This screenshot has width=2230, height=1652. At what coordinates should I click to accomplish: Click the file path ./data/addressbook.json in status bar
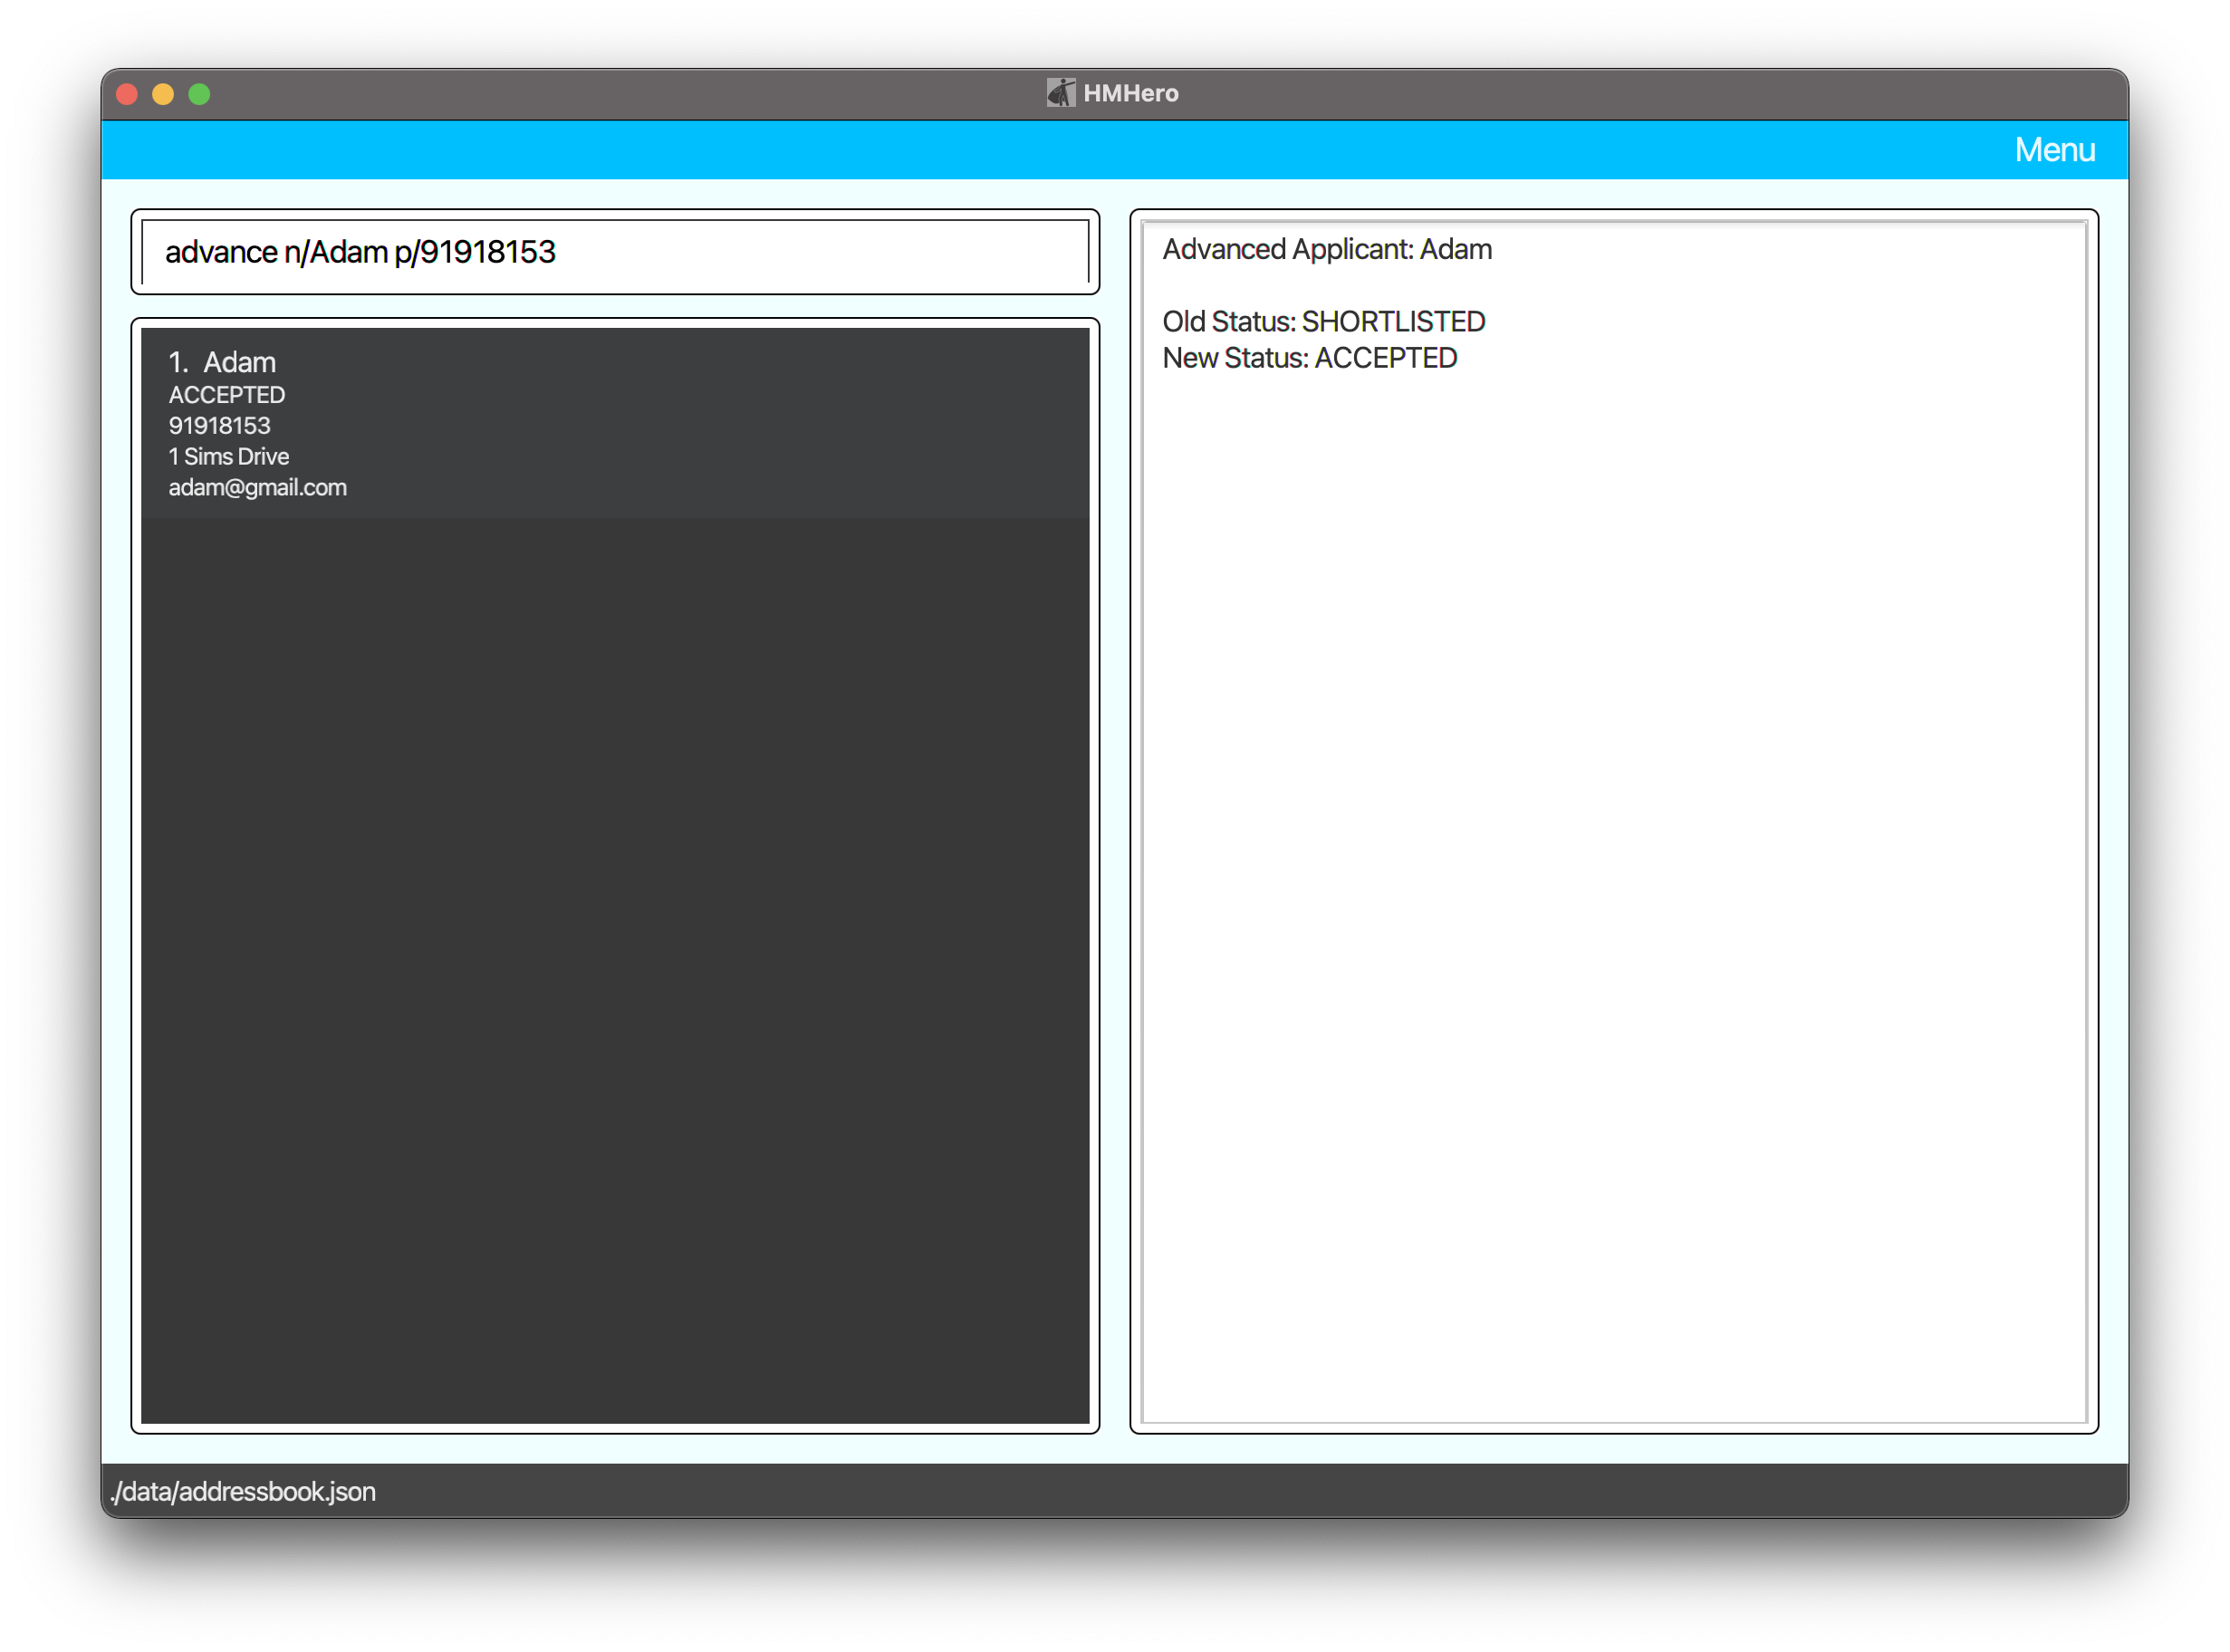coord(243,1490)
